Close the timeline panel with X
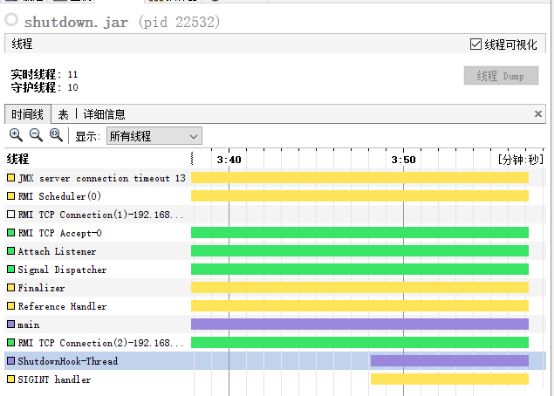This screenshot has width=554, height=396. pos(538,114)
